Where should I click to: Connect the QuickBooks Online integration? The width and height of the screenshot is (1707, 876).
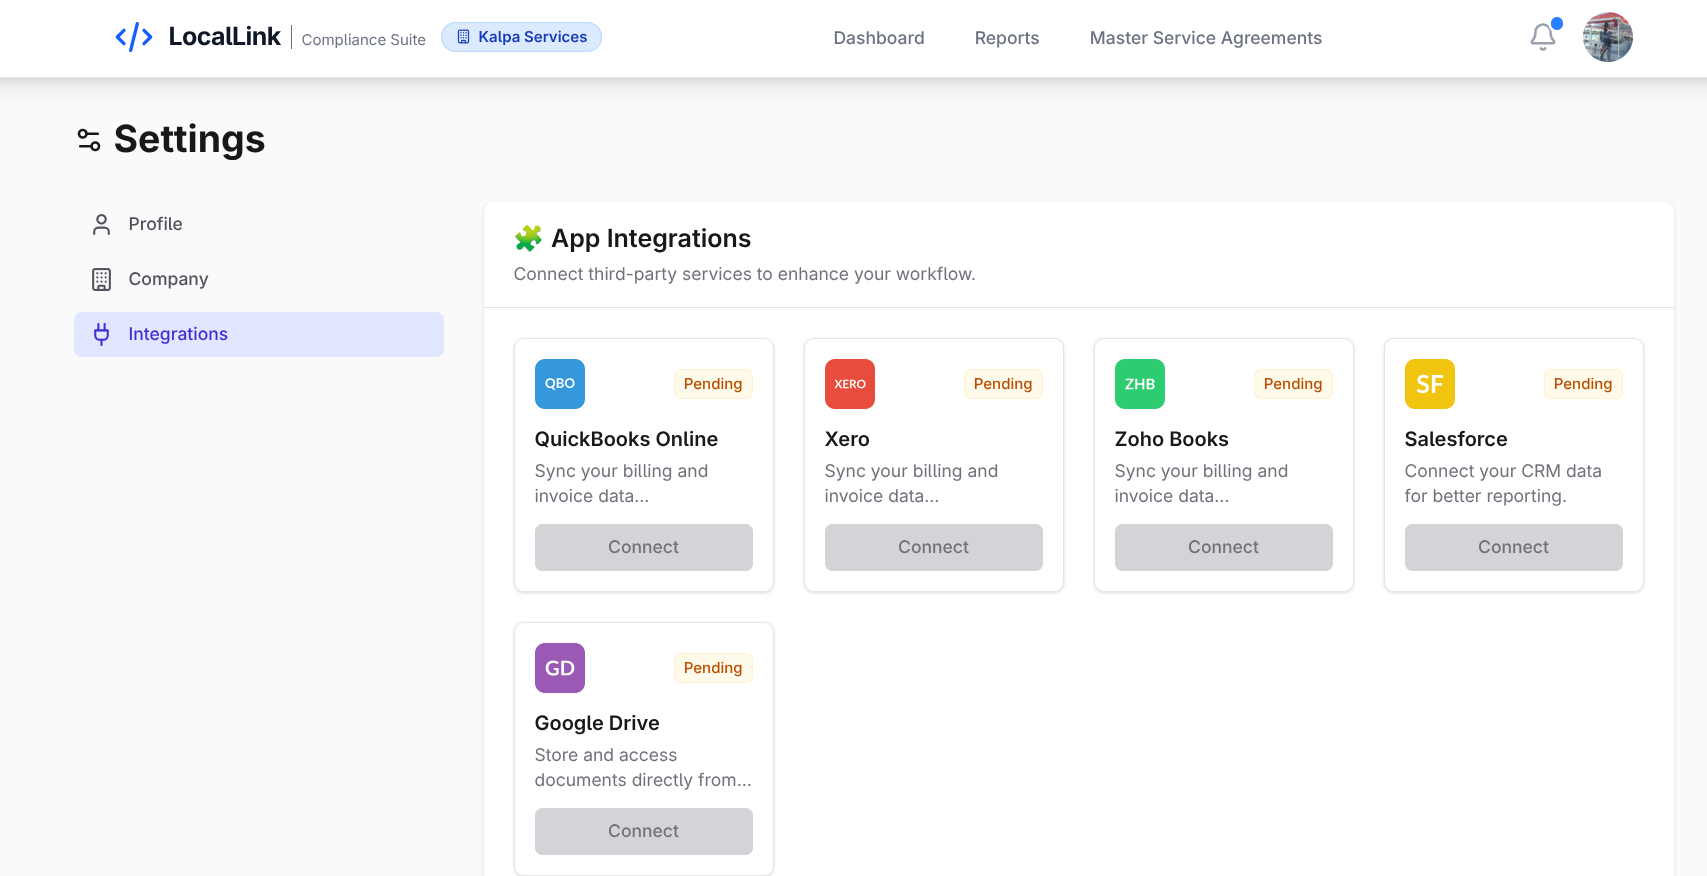[x=643, y=547]
